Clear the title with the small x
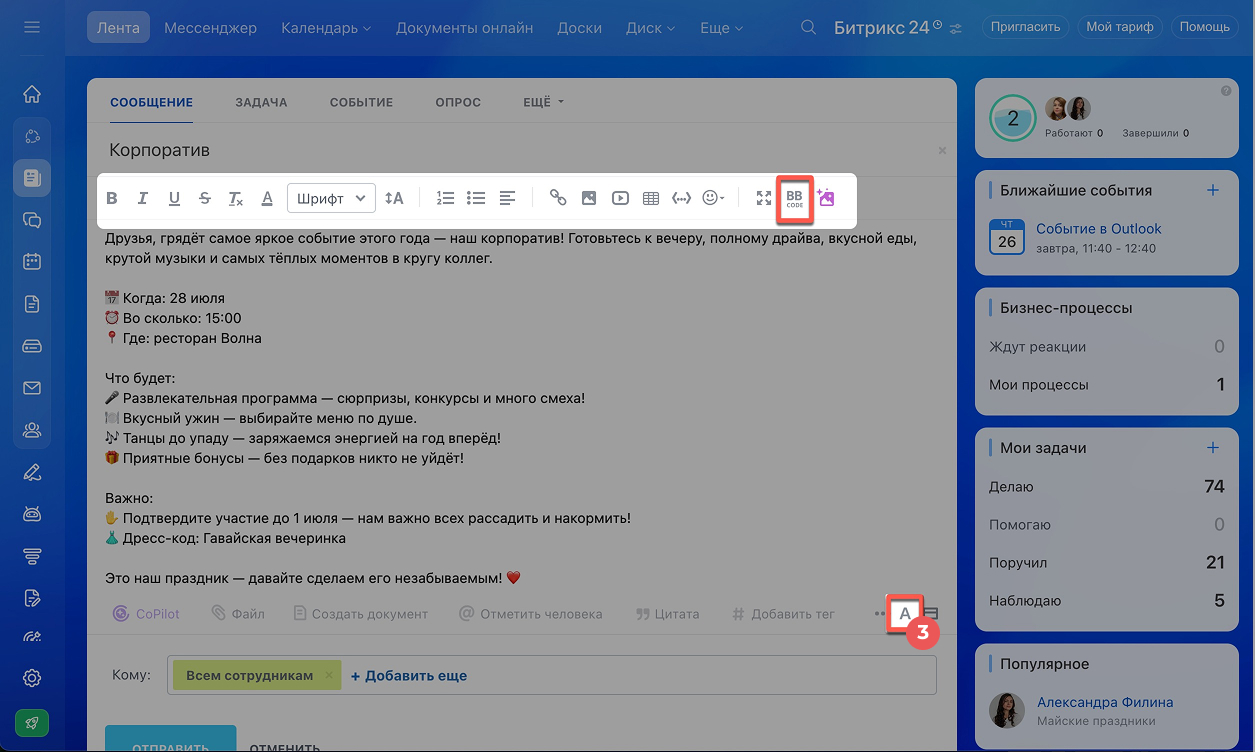Image resolution: width=1255 pixels, height=752 pixels. coord(942,150)
